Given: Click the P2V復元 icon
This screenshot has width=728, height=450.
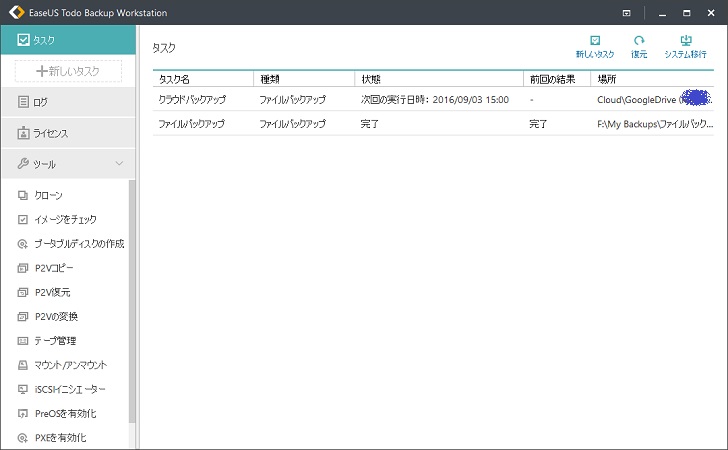Looking at the screenshot, I should (22, 292).
